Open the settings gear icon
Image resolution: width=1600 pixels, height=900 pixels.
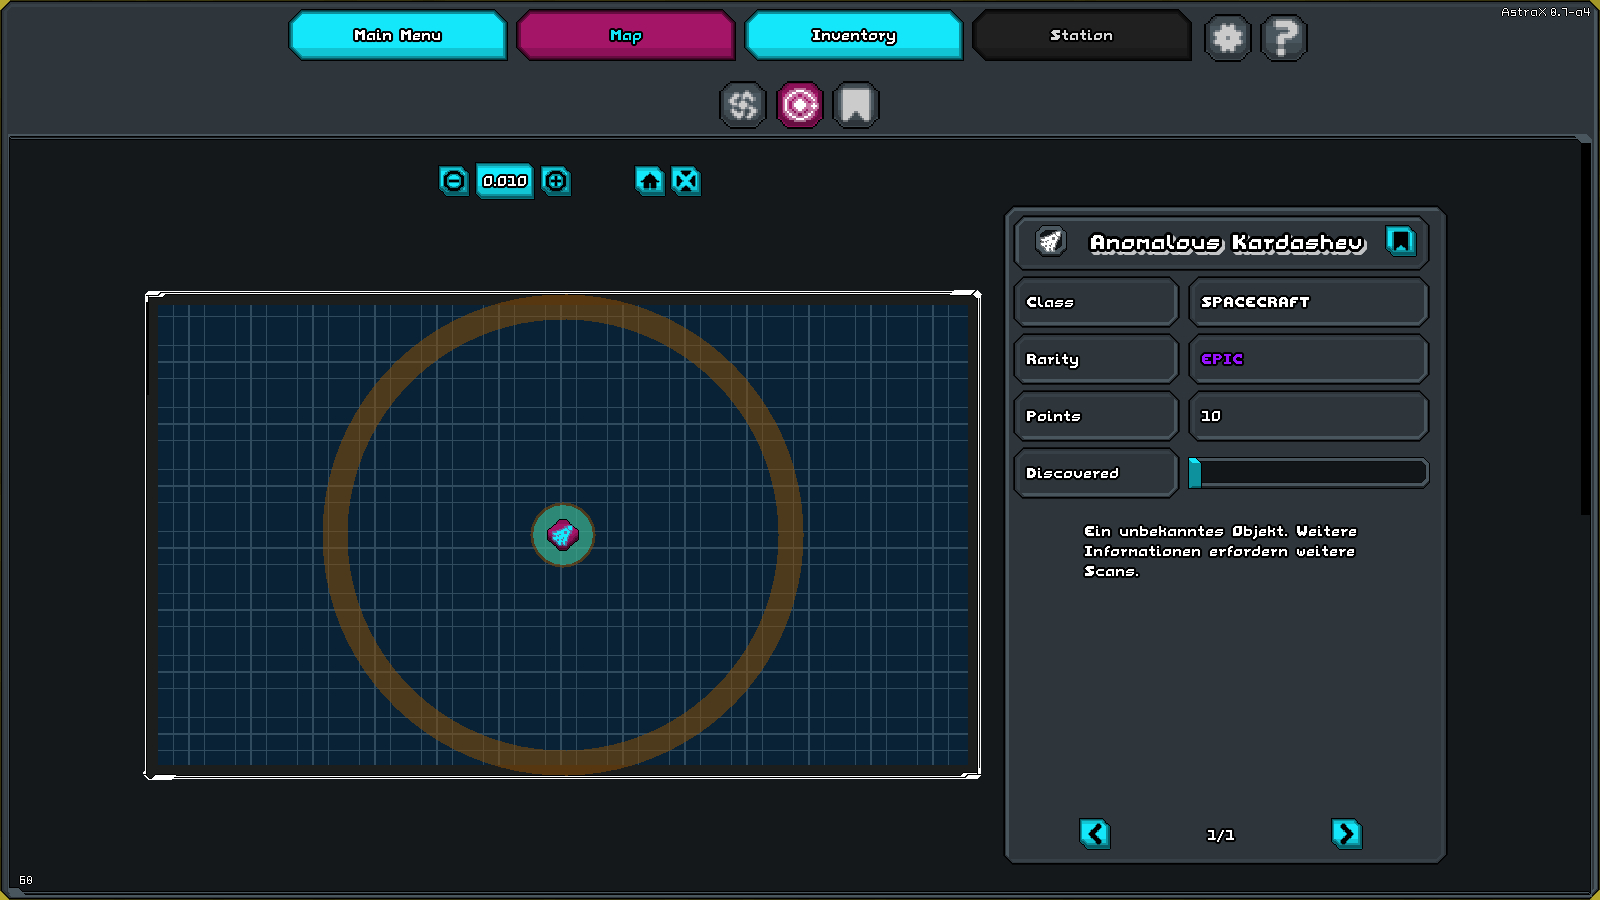1227,38
